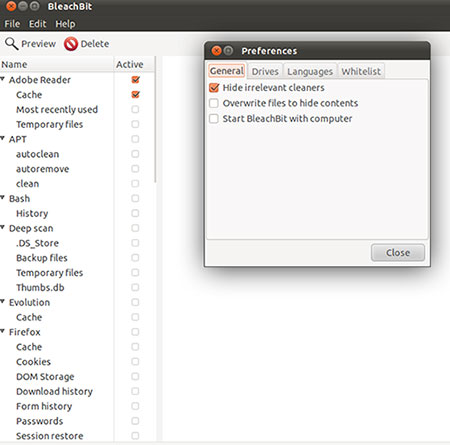
Task: Check the Download history checkbox
Action: [x=135, y=391]
